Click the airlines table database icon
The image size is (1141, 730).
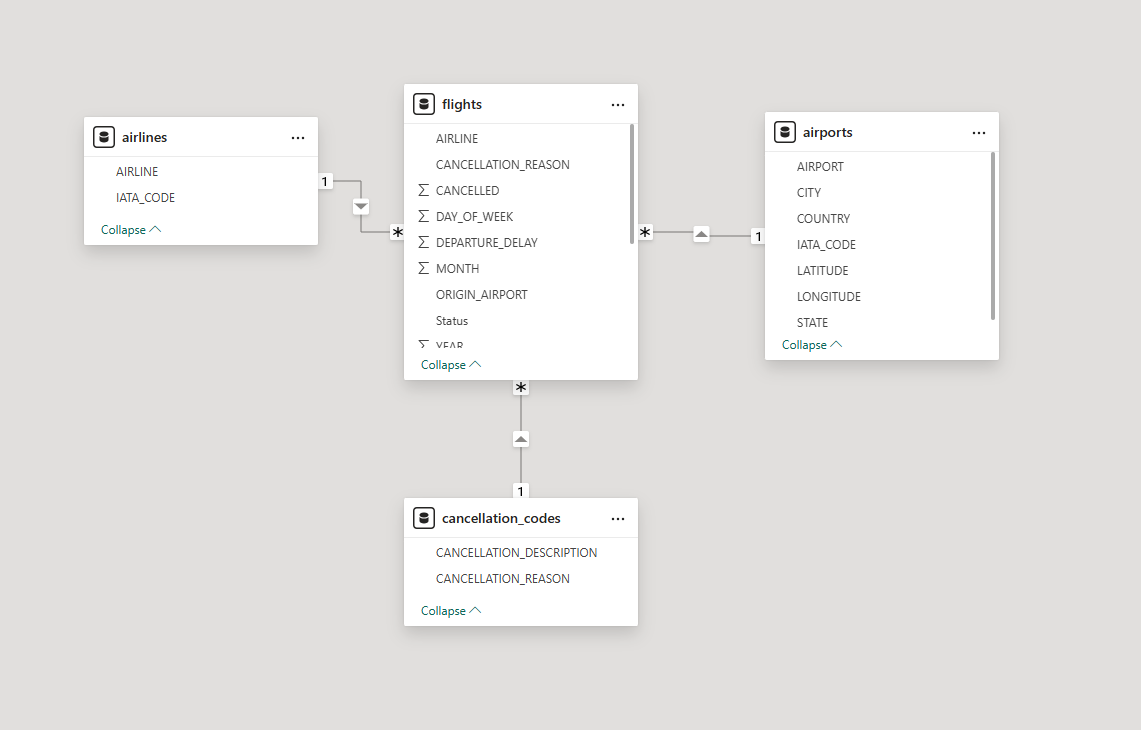click(104, 137)
